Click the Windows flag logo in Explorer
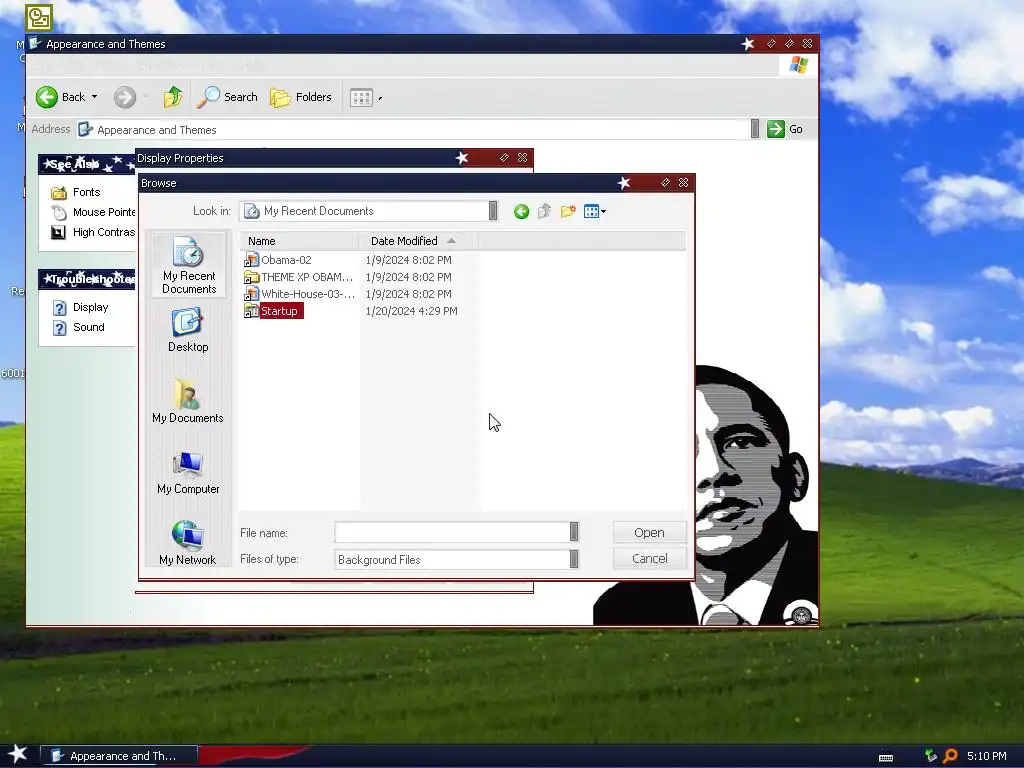 [798, 65]
